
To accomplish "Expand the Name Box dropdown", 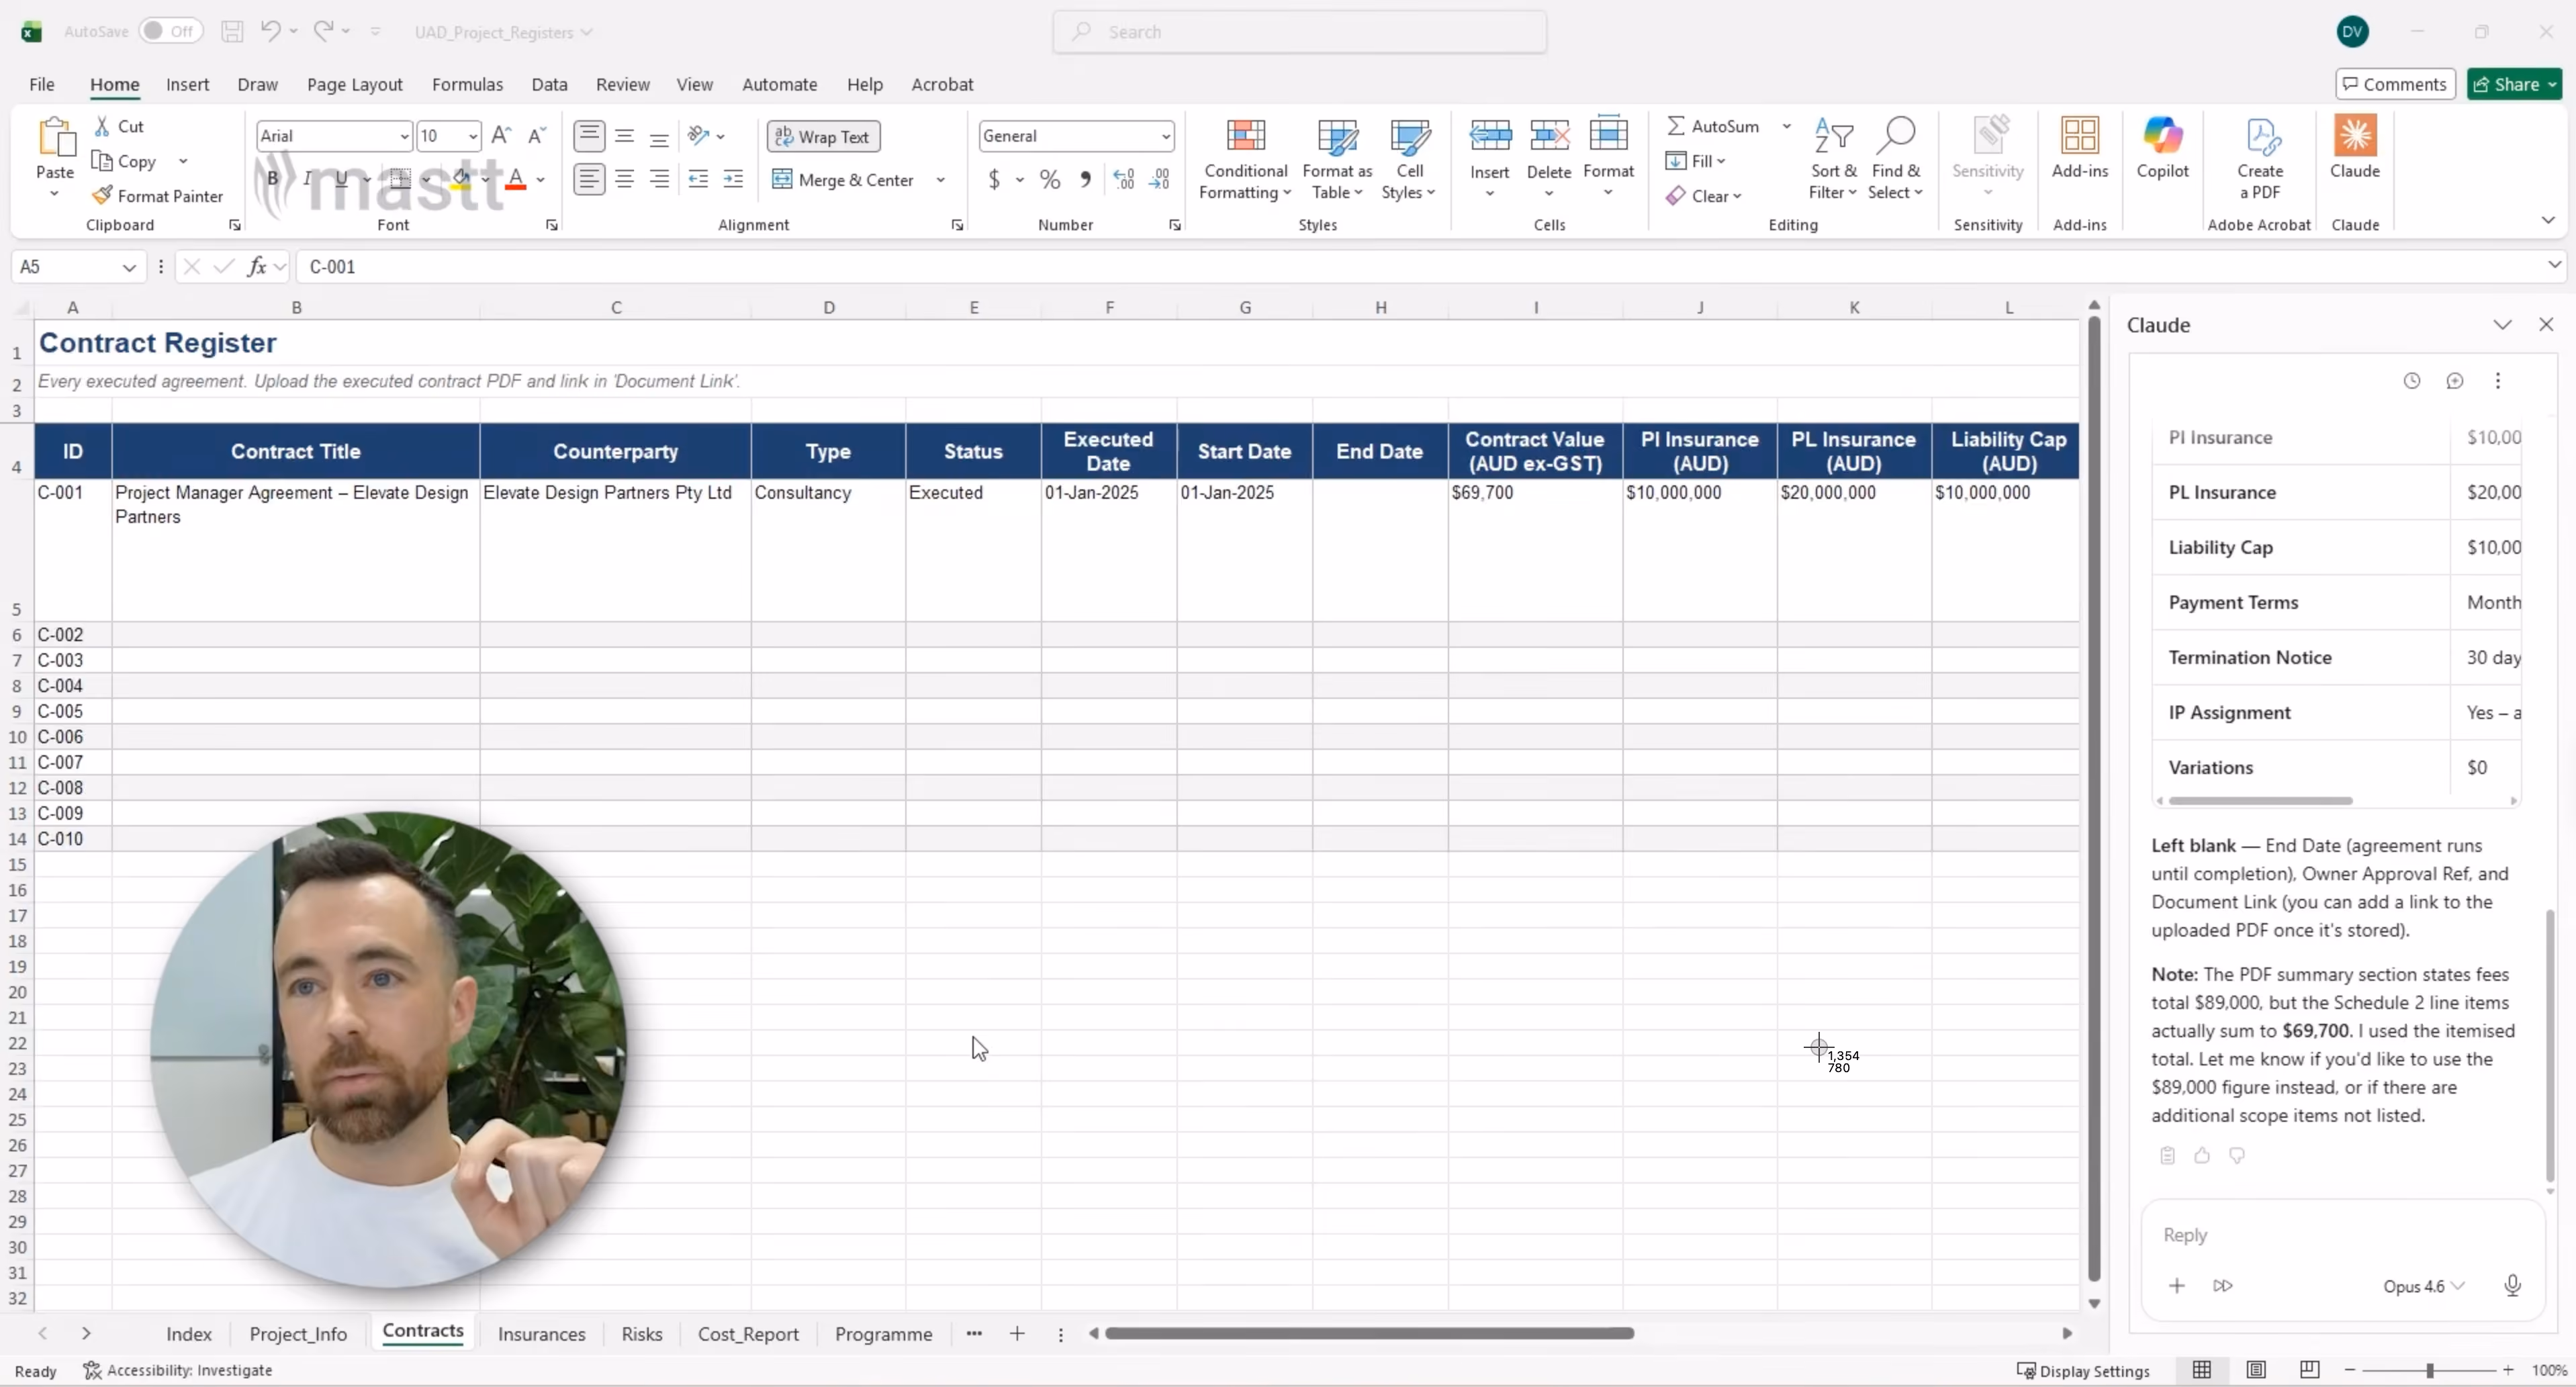I will point(129,267).
